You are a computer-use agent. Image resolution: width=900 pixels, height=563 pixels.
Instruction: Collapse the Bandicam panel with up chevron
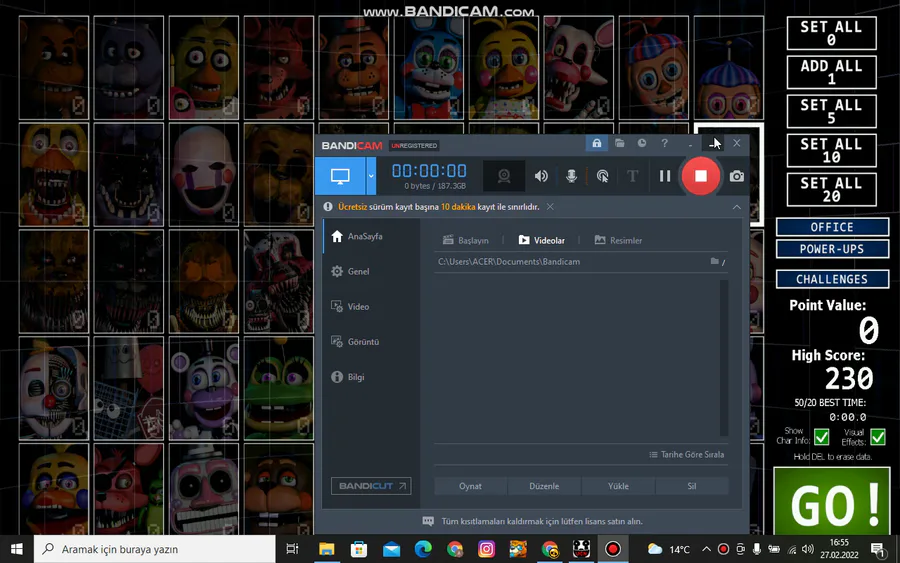tap(736, 207)
